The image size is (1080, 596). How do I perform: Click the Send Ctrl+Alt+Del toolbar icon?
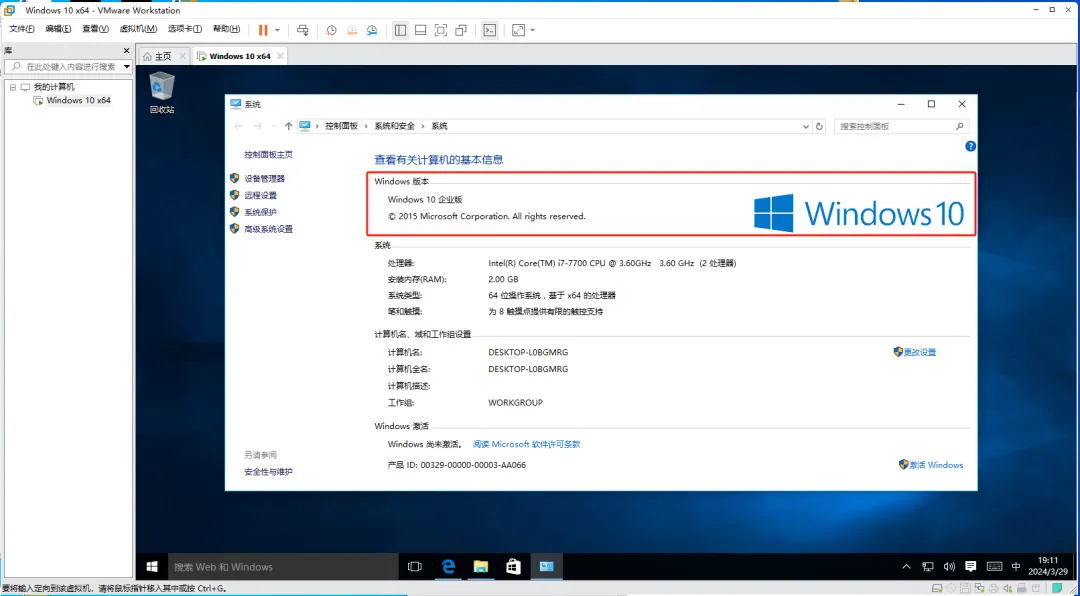click(x=302, y=30)
